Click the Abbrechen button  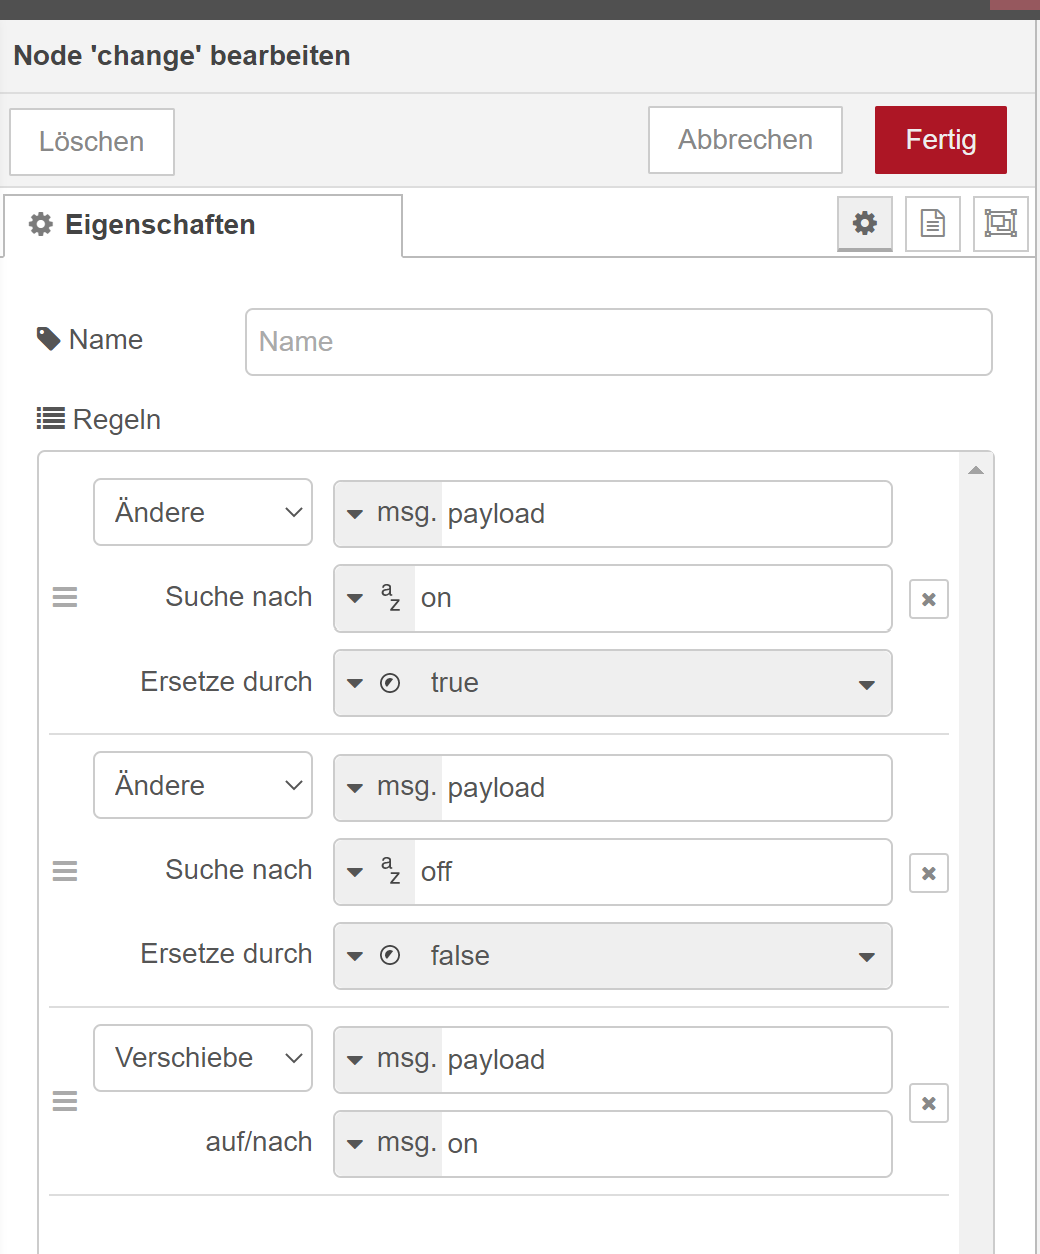click(x=745, y=140)
